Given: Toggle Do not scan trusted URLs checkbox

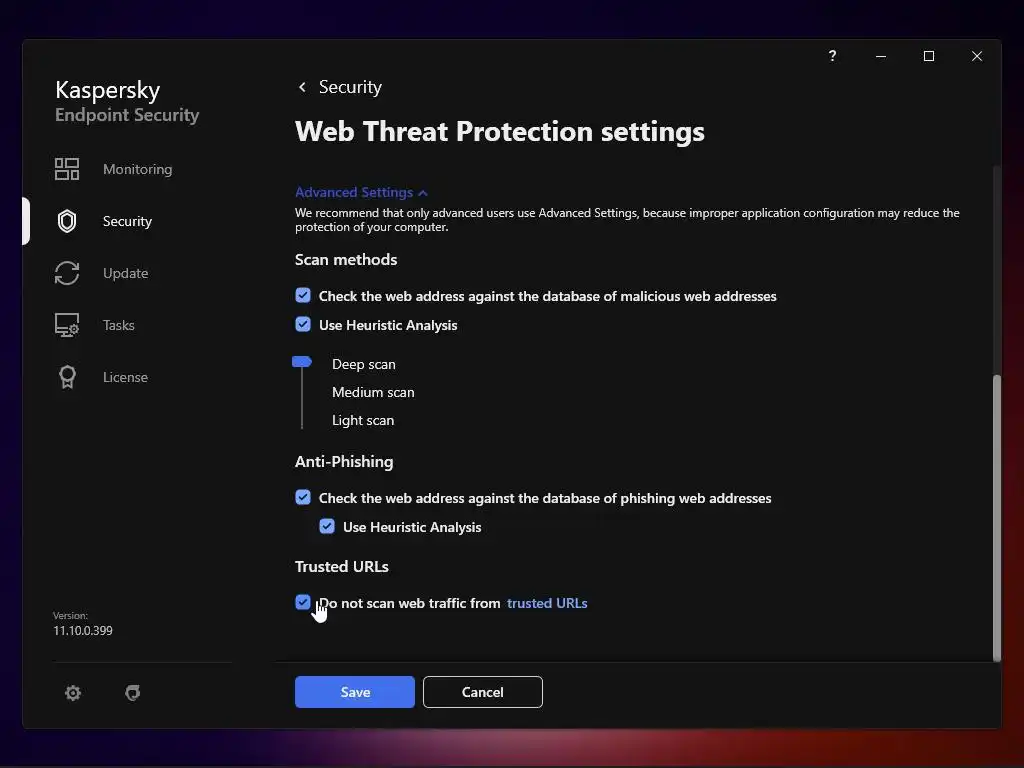Looking at the screenshot, I should (303, 602).
